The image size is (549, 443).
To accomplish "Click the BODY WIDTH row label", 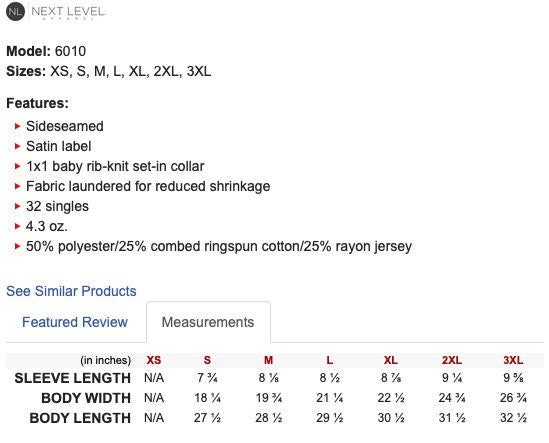I will [x=86, y=398].
